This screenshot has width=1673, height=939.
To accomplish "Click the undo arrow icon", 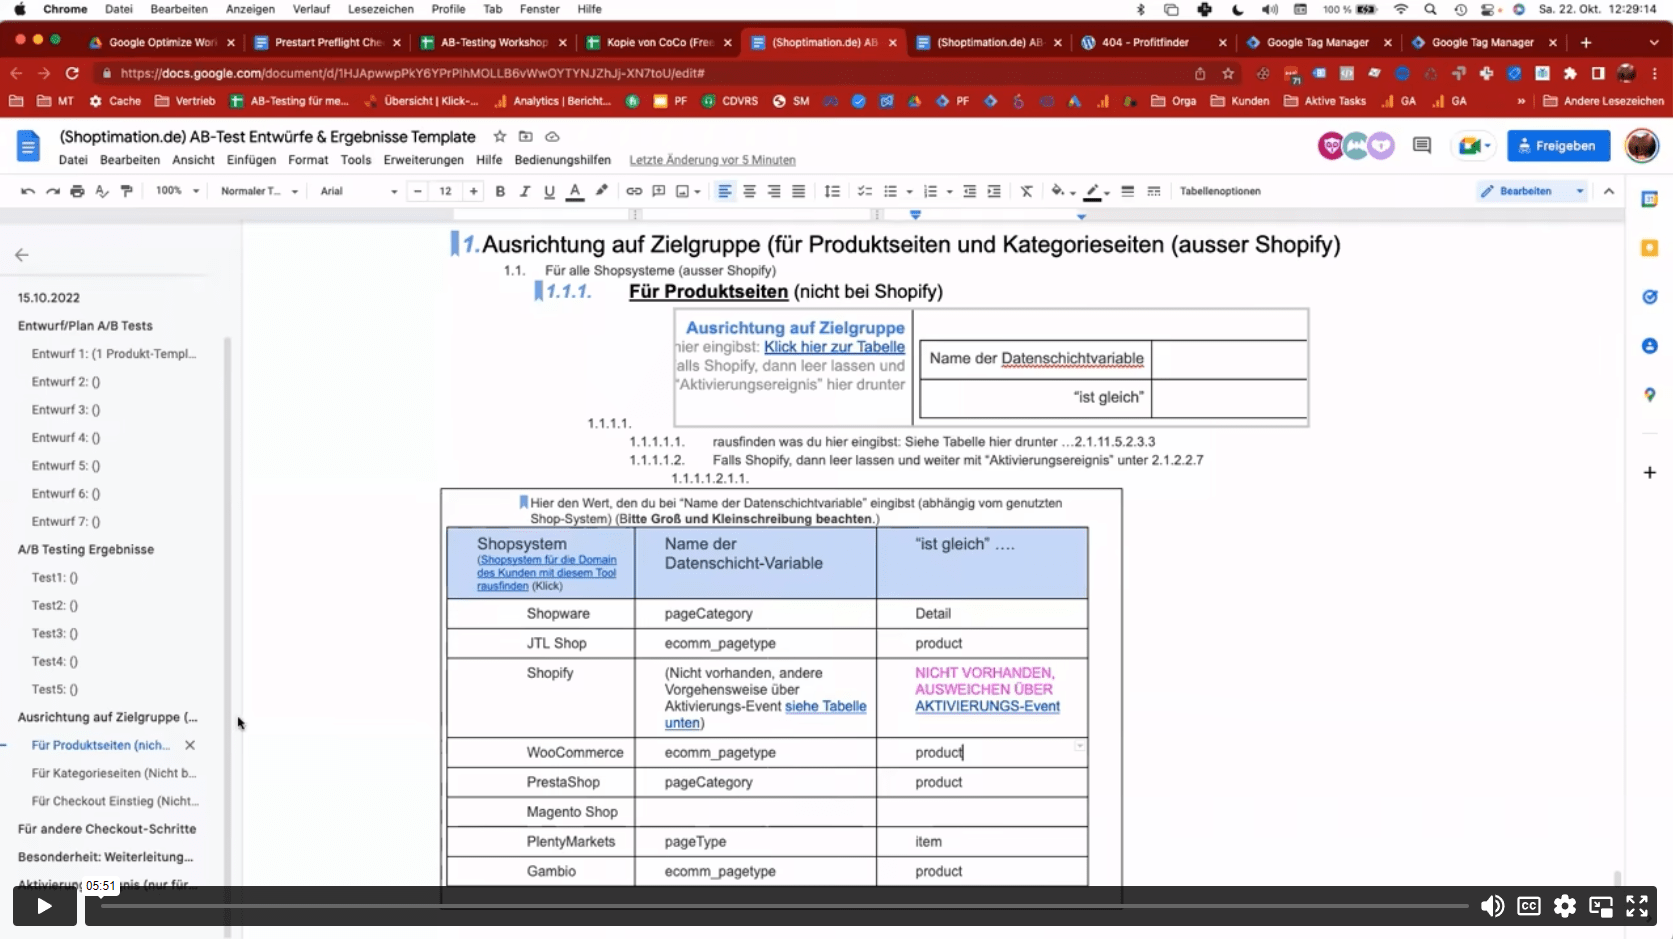I will (x=28, y=191).
